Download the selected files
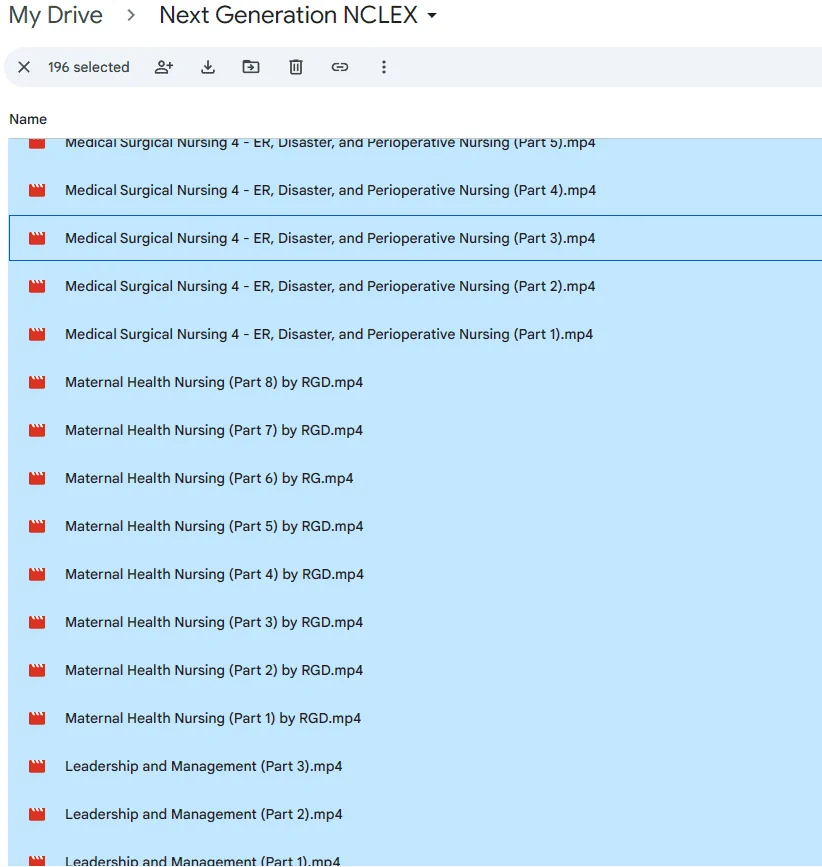The image size is (822, 867). [208, 67]
